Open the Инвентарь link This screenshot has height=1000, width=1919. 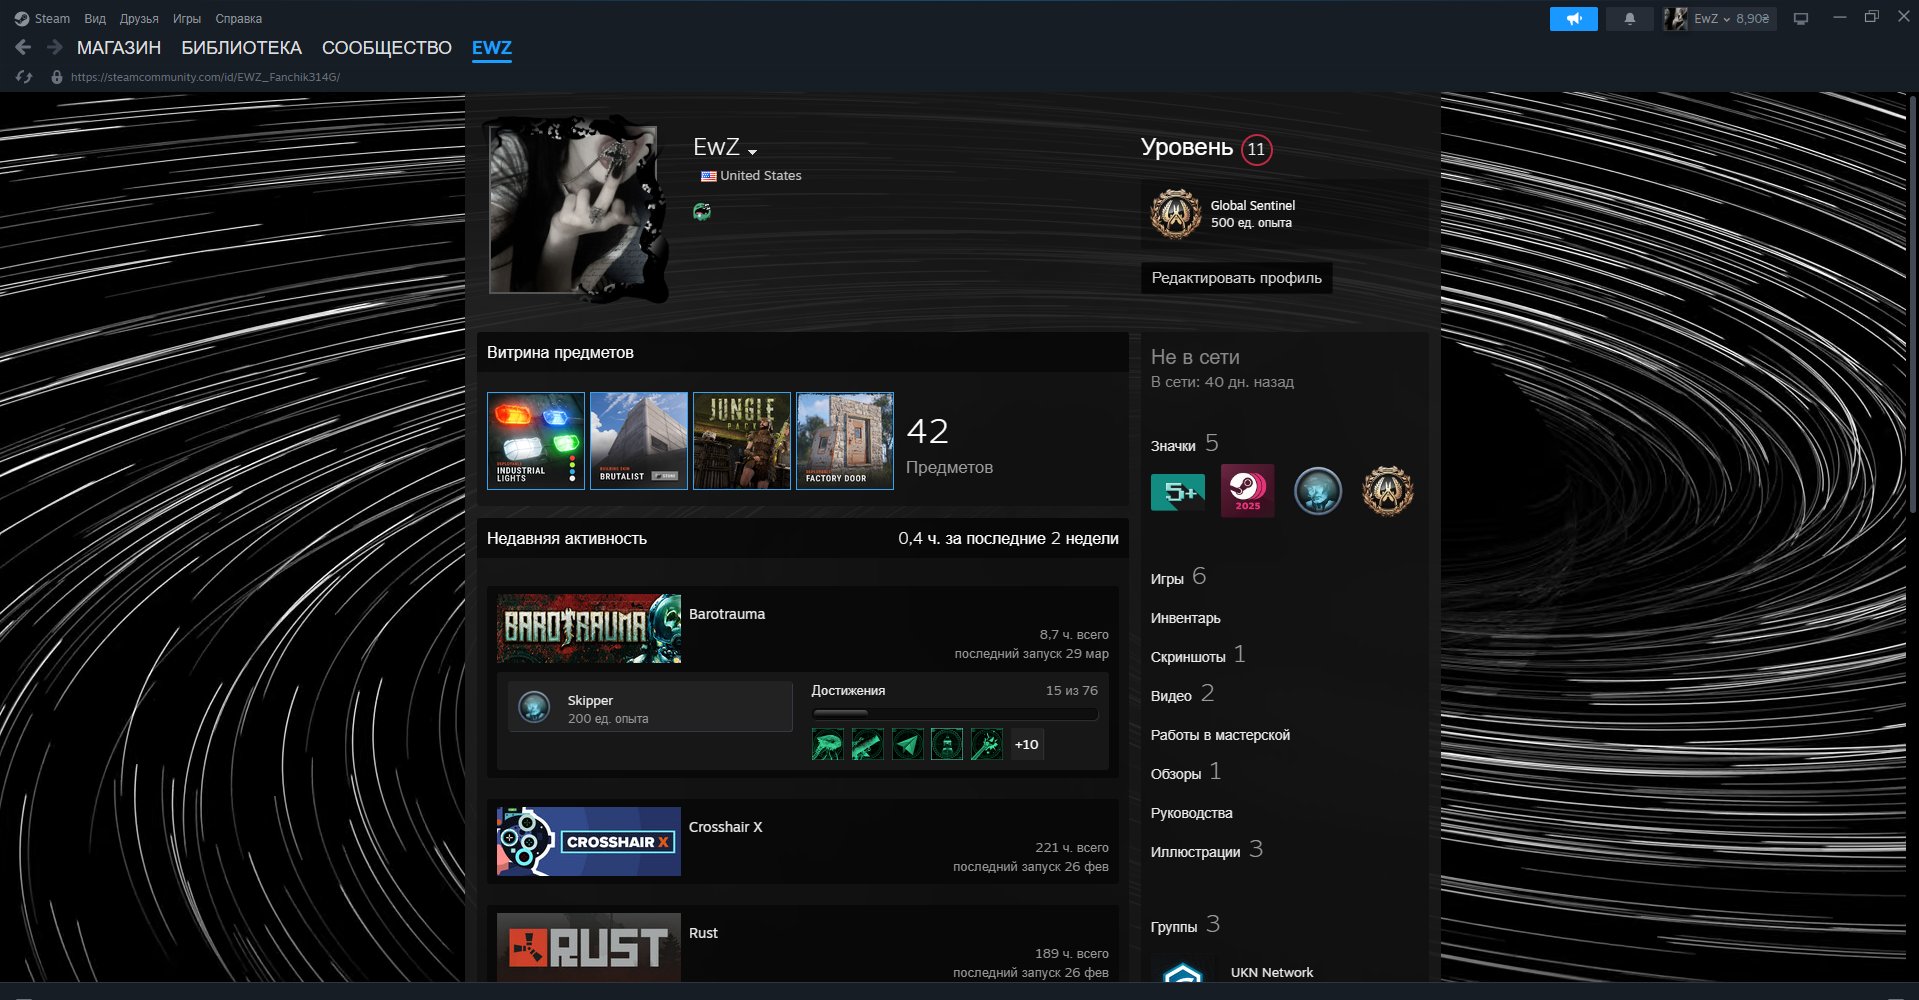point(1185,618)
